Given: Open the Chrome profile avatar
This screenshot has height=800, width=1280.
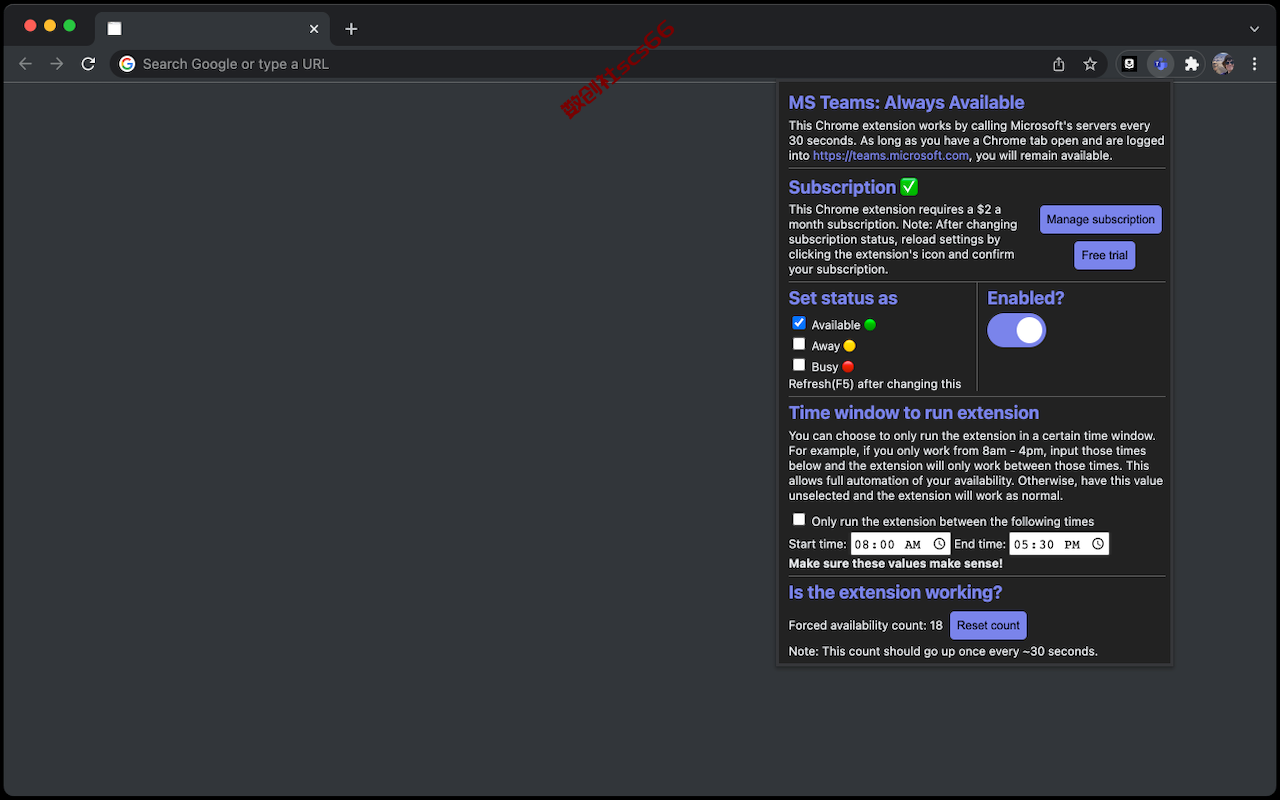Looking at the screenshot, I should [1223, 64].
